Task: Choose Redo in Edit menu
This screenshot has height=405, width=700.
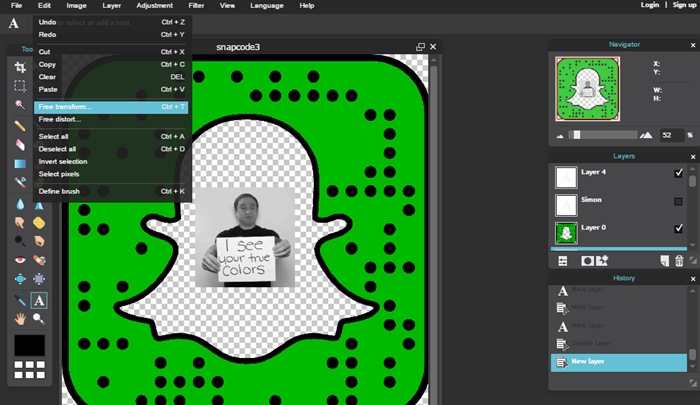Action: [111, 34]
